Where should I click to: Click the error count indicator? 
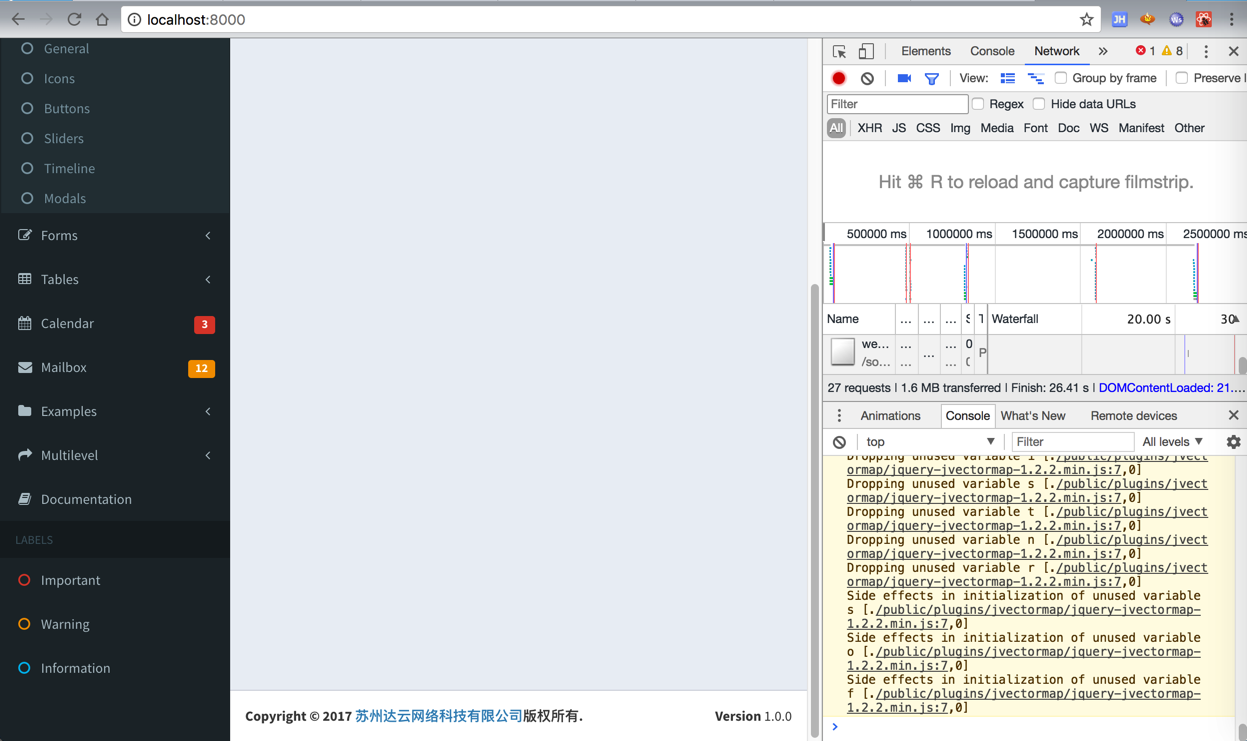pyautogui.click(x=1145, y=51)
